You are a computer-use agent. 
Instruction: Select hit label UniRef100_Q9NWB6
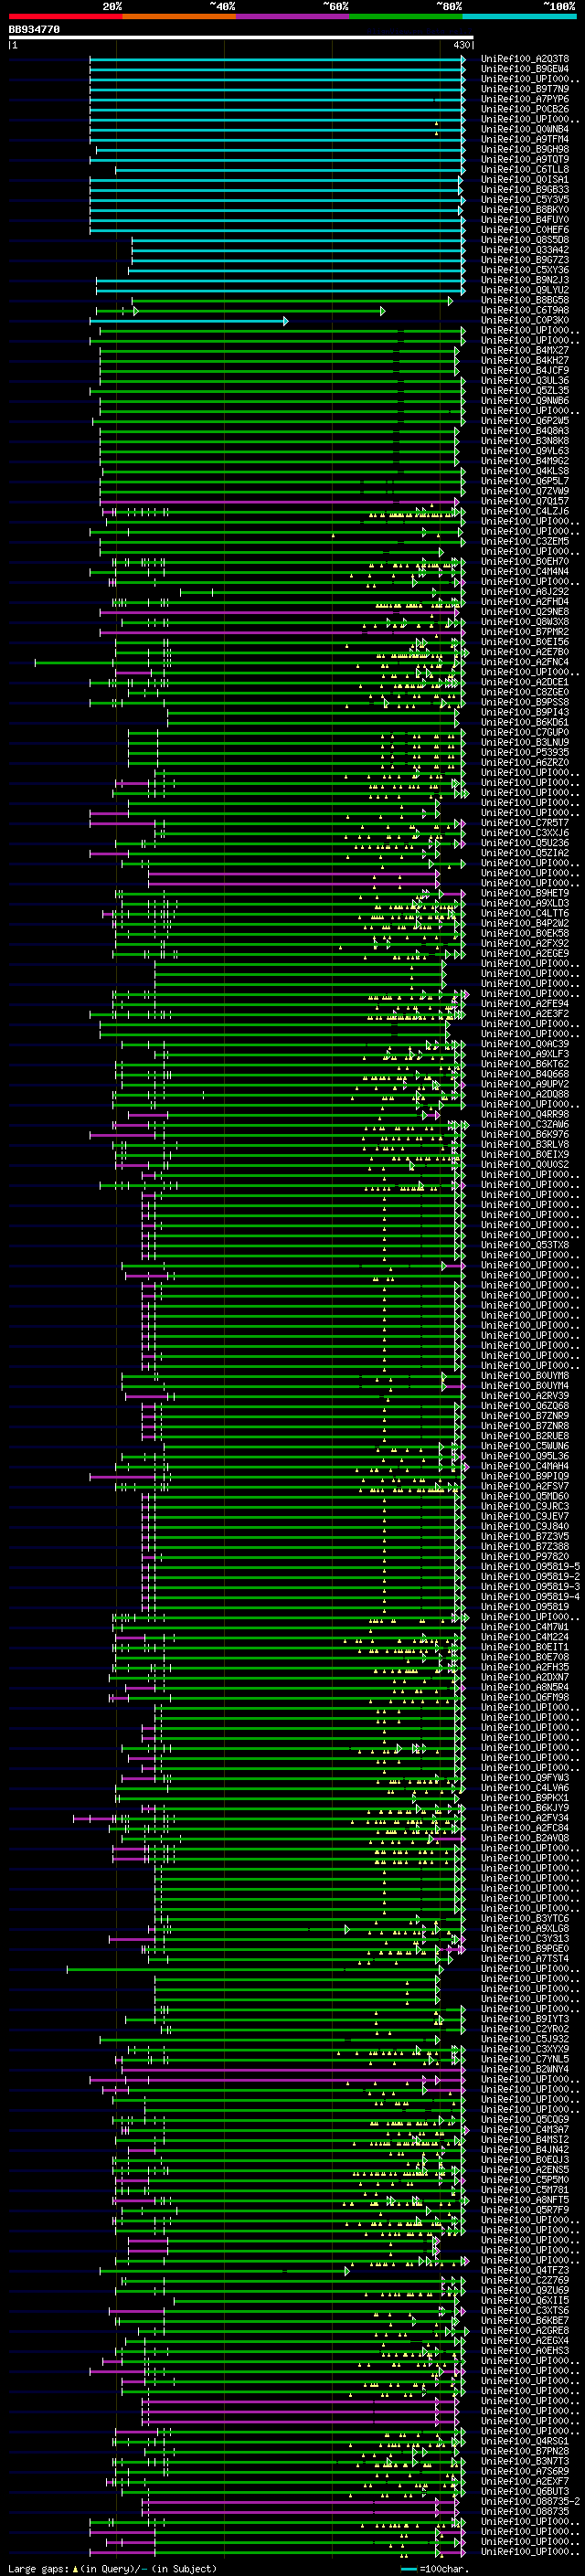(x=525, y=401)
